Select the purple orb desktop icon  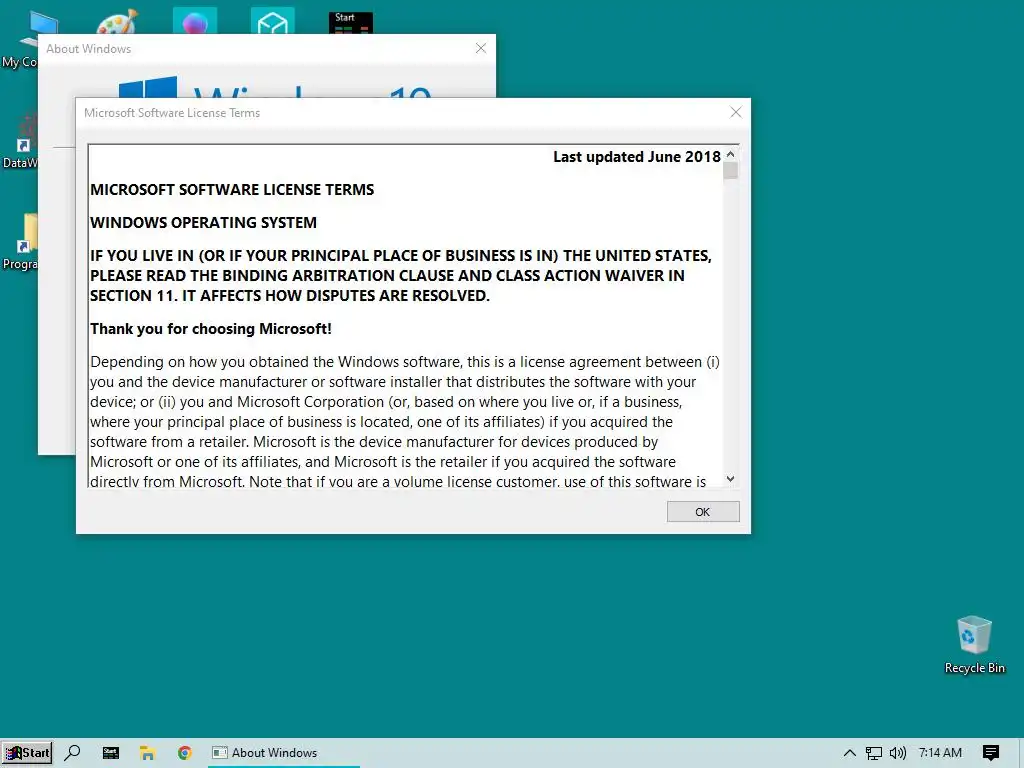[195, 21]
